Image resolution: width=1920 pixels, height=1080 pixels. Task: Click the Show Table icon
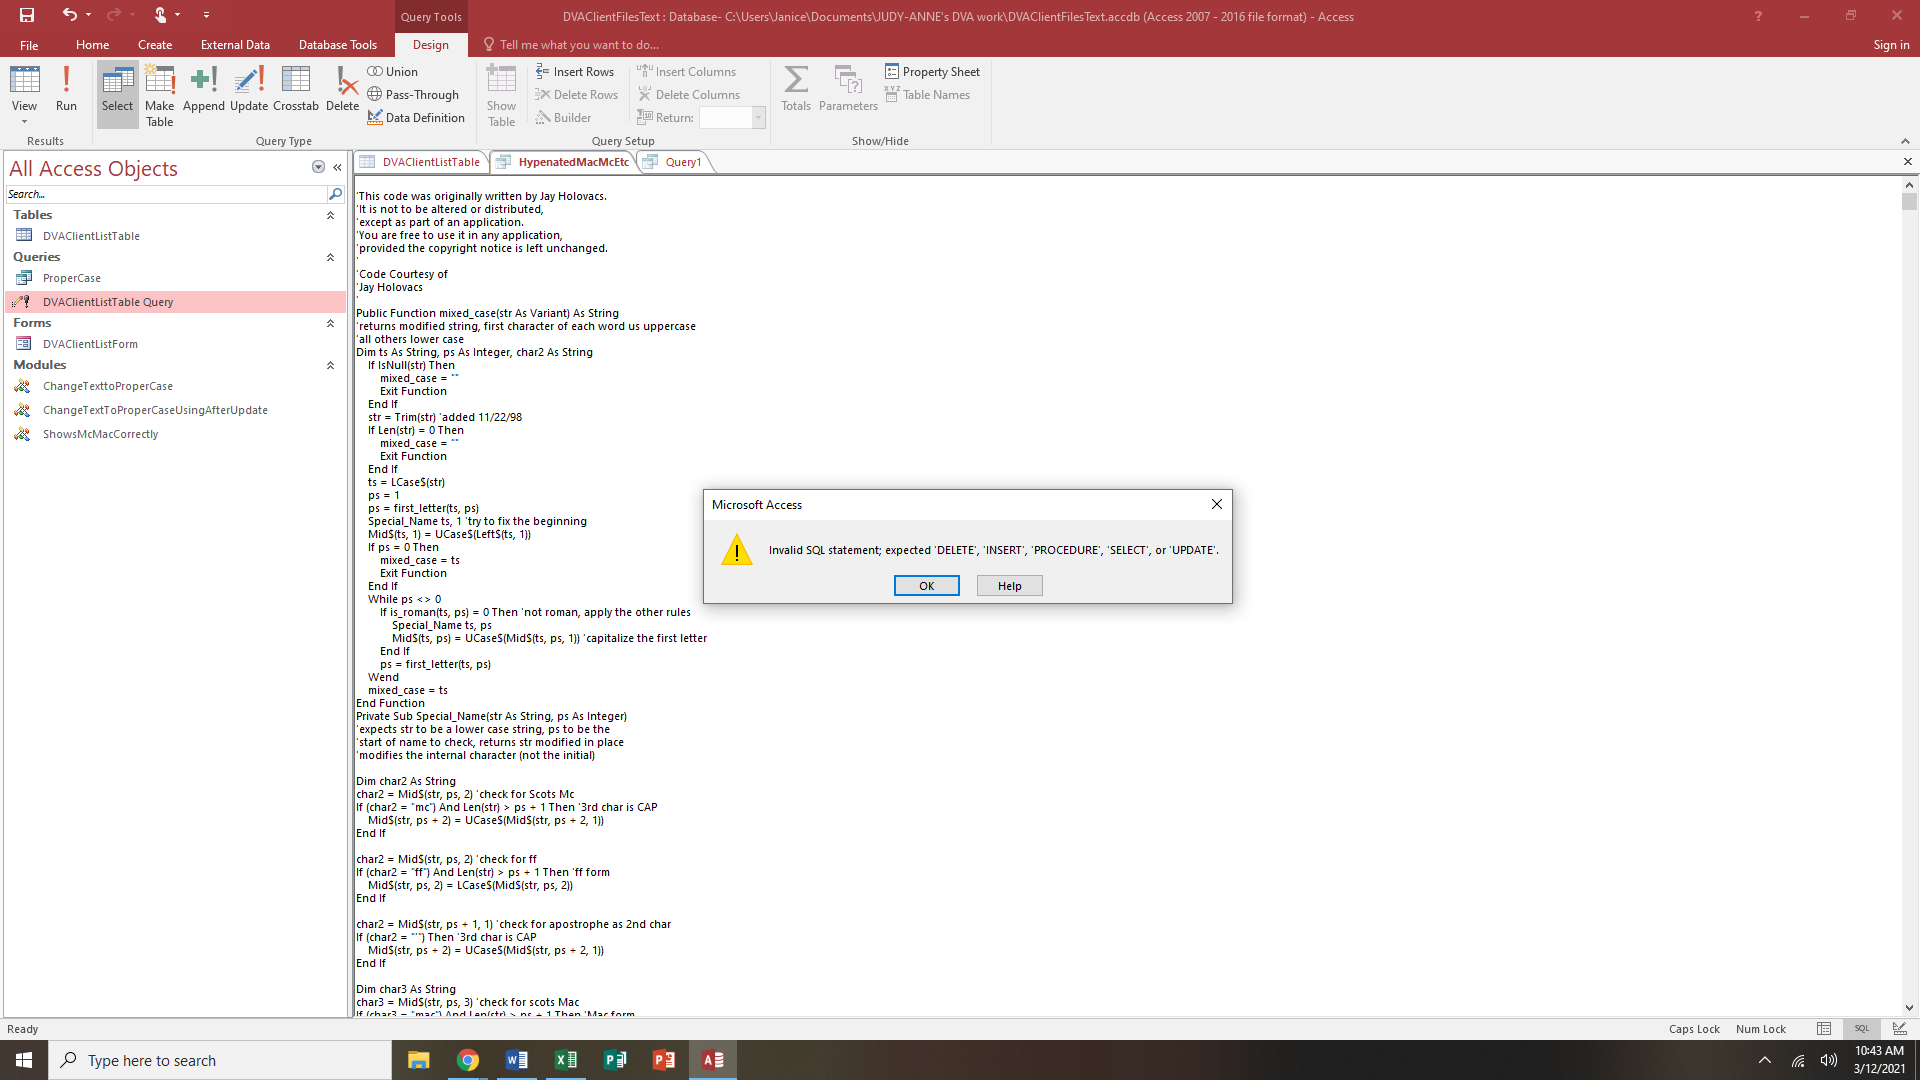point(501,95)
